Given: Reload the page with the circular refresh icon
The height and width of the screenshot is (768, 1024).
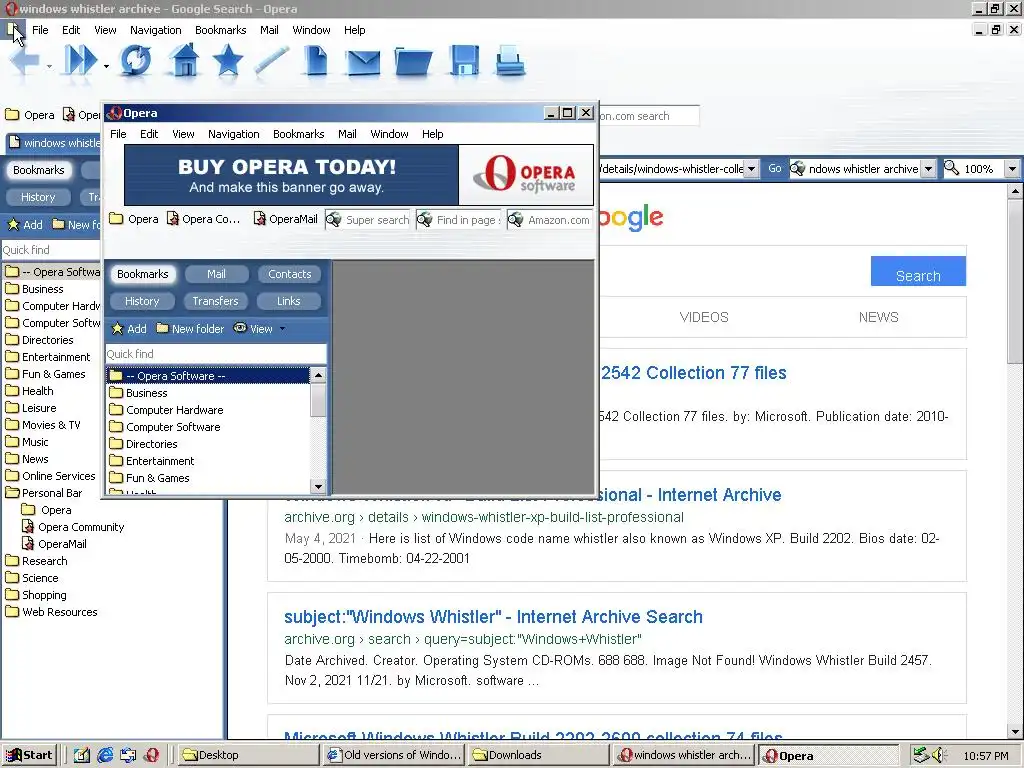Looking at the screenshot, I should pyautogui.click(x=135, y=61).
